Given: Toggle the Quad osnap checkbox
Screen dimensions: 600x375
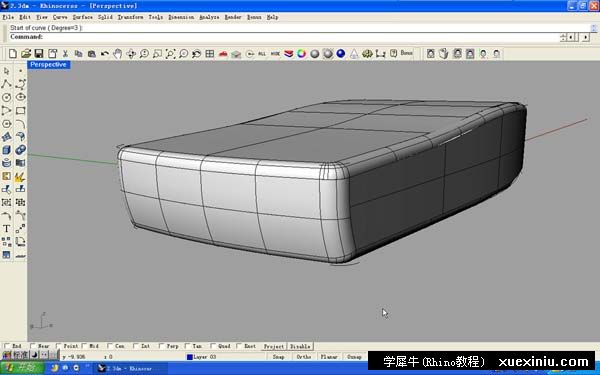Looking at the screenshot, I should (213, 346).
